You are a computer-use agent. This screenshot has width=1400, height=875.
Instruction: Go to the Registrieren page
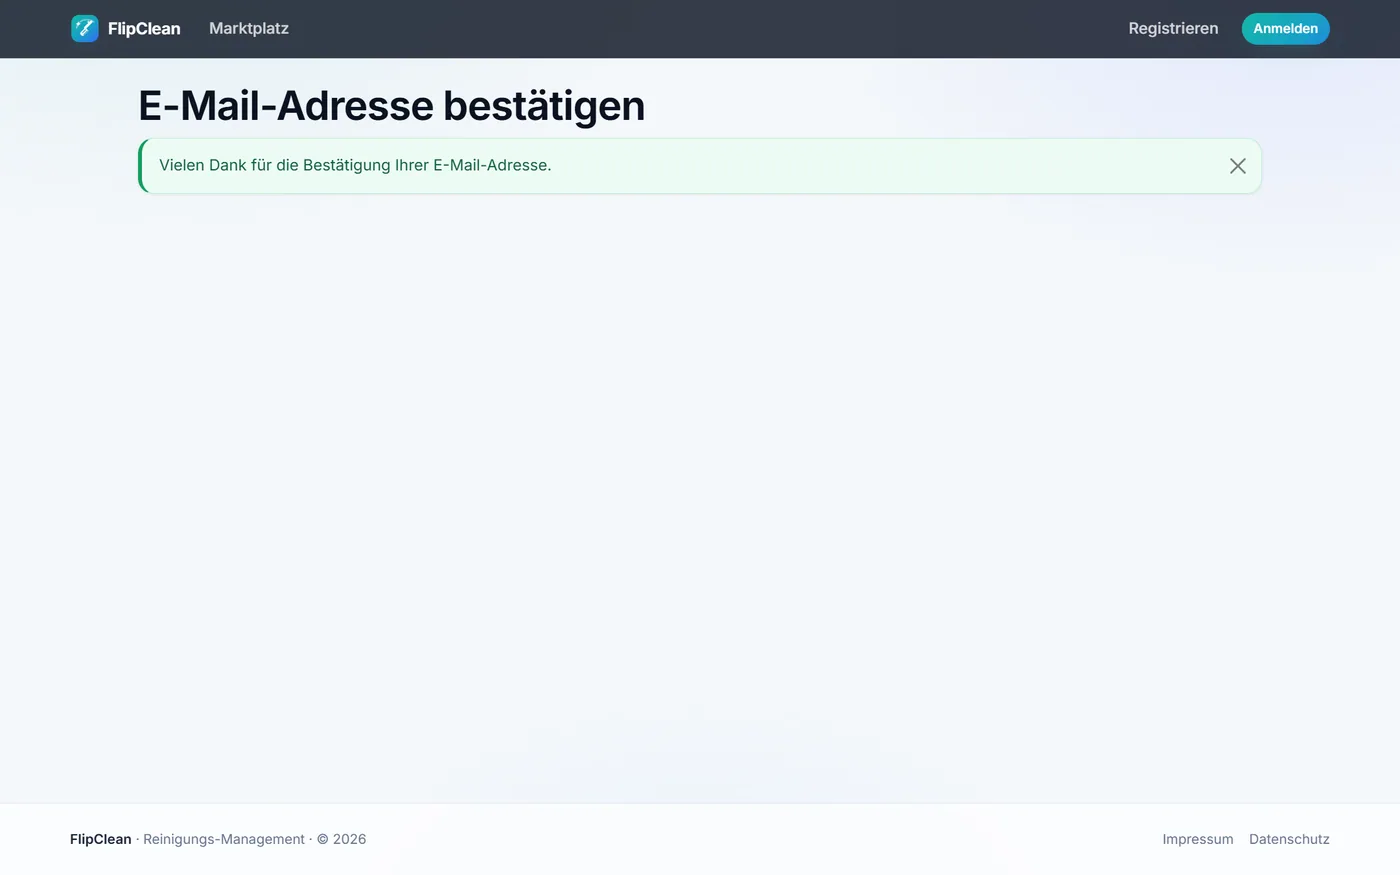pyautogui.click(x=1173, y=28)
